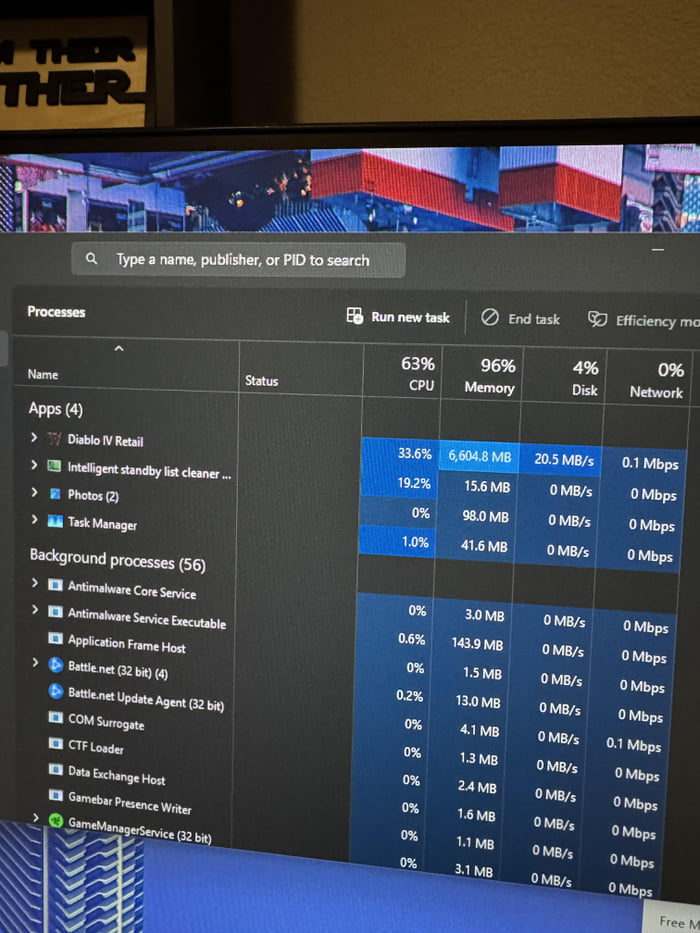Sort processes by CPU column
700x933 pixels.
[419, 374]
